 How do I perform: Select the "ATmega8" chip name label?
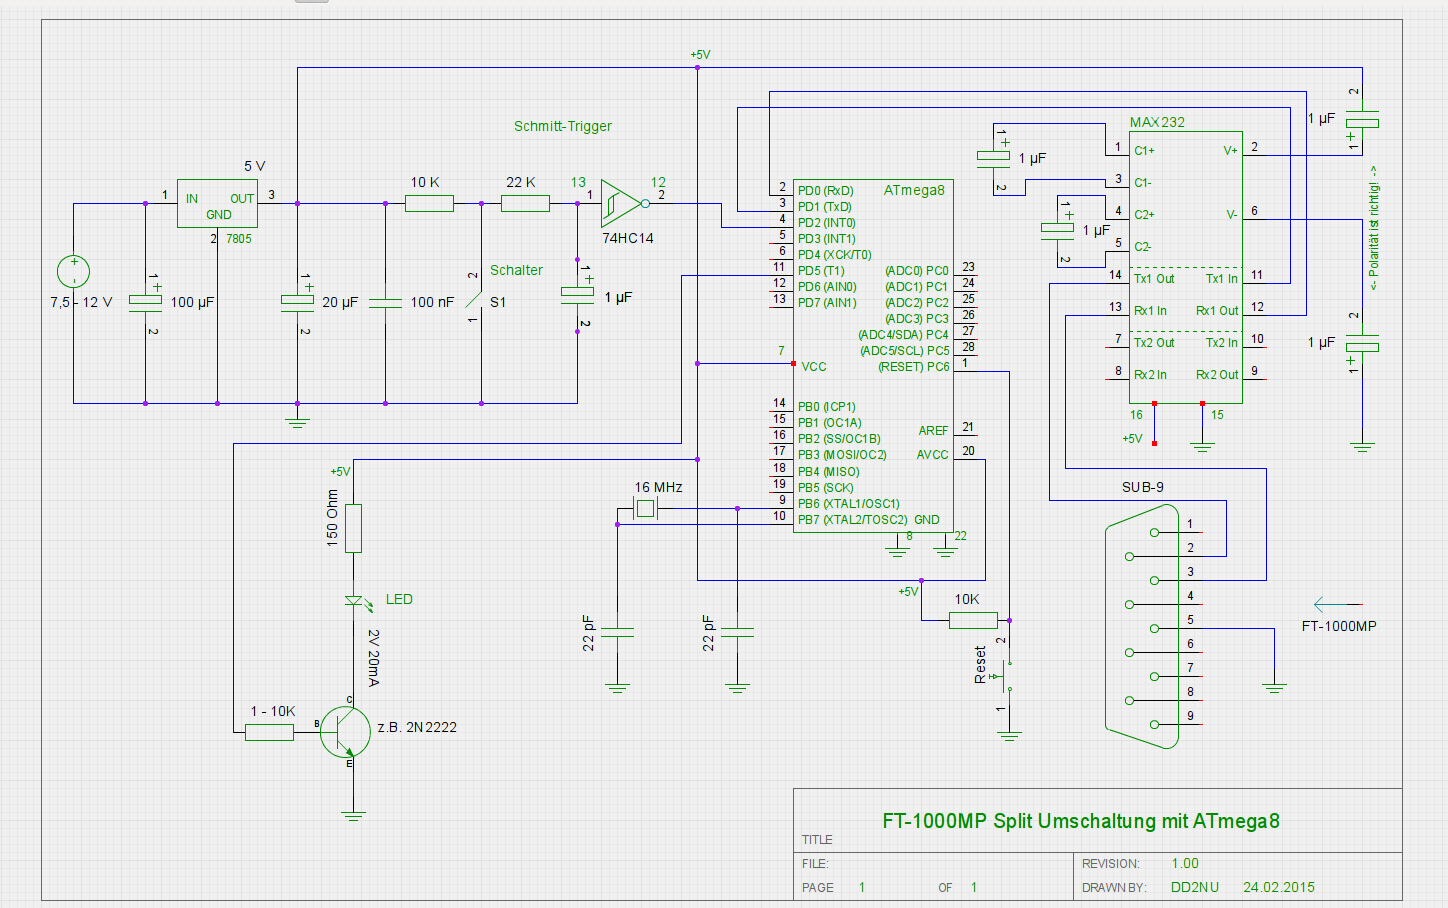pos(914,190)
